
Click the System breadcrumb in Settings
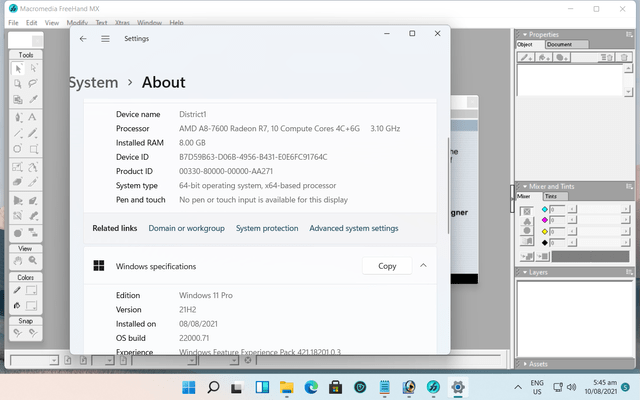point(93,82)
